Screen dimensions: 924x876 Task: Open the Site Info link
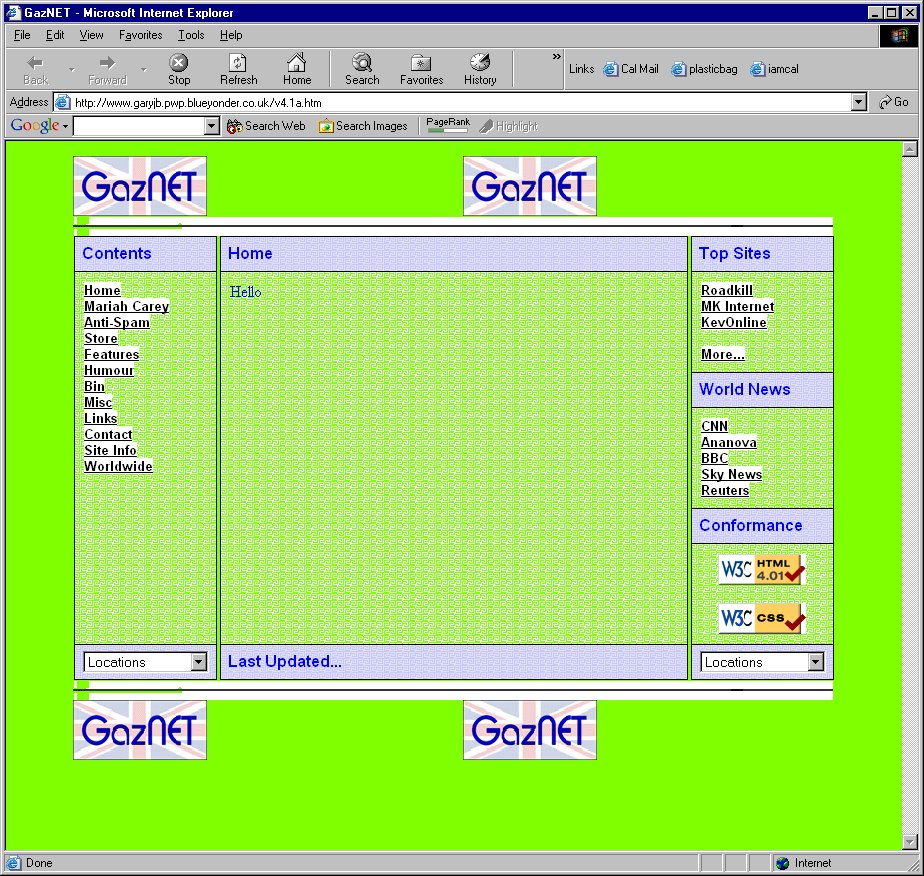coord(110,451)
